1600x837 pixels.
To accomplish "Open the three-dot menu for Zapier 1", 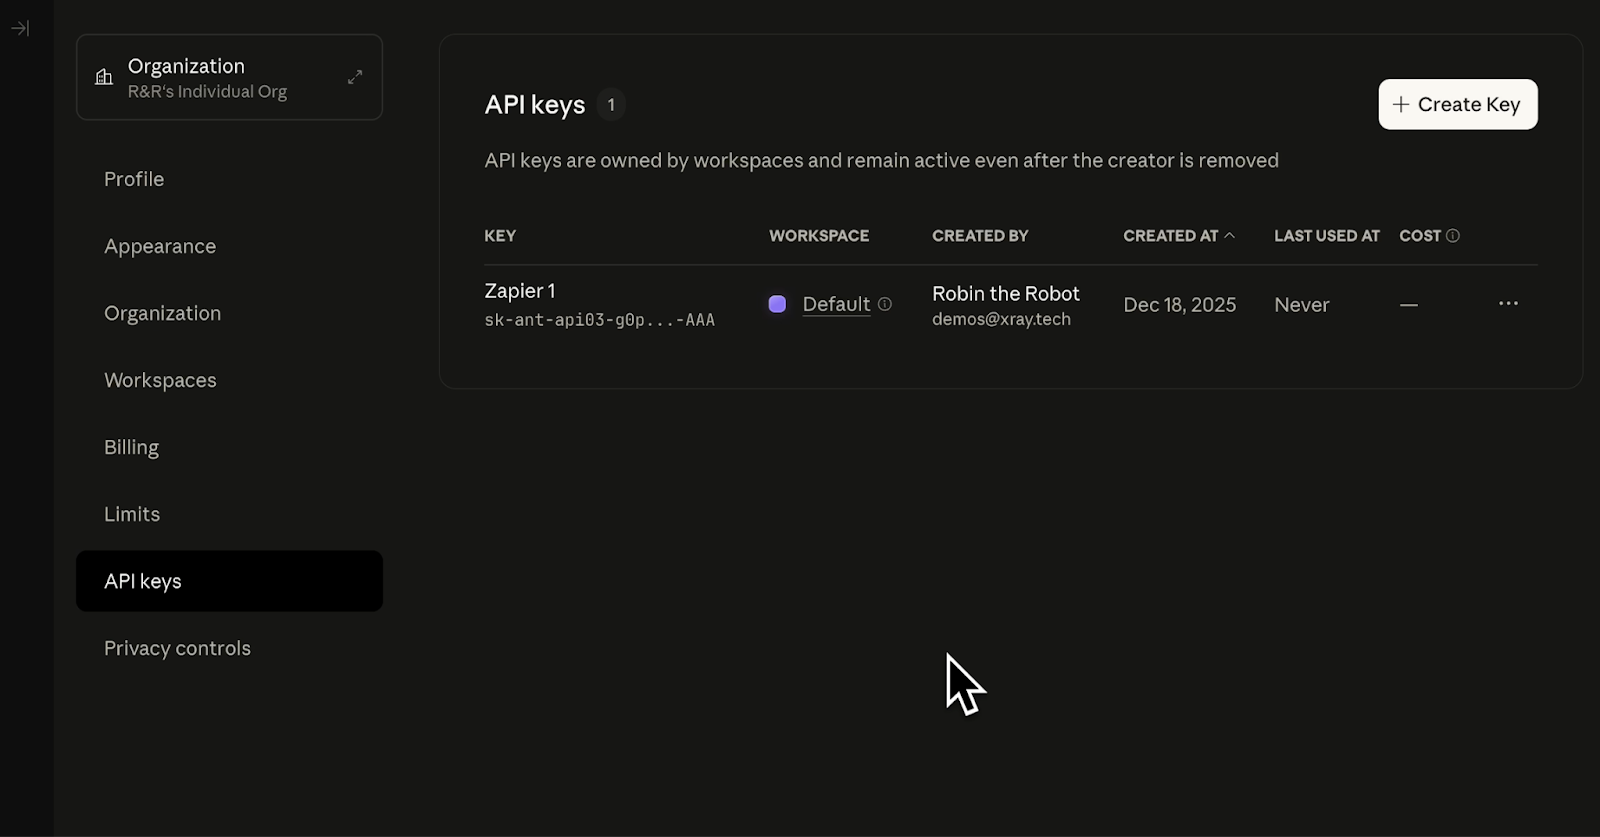I will [x=1508, y=303].
